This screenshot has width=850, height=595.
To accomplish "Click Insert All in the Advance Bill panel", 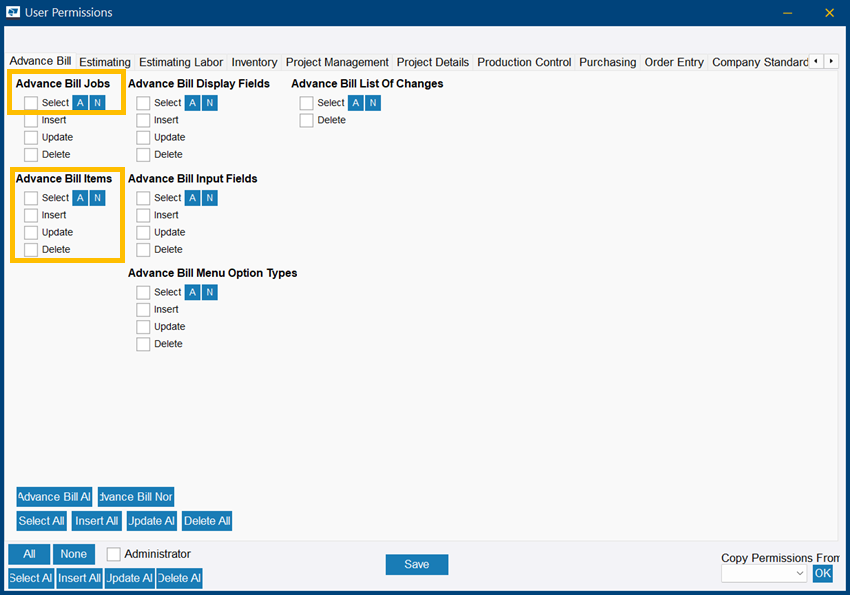I will (x=96, y=521).
